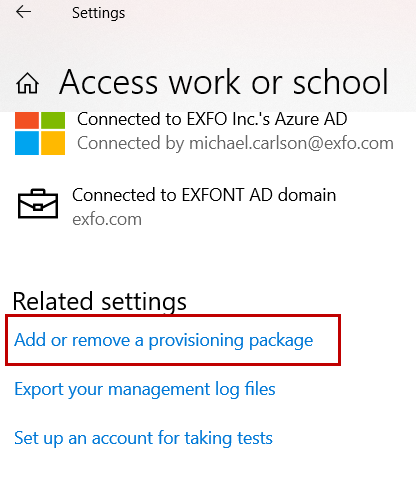
Task: Open Add or remove a provisioning package
Action: 163,340
